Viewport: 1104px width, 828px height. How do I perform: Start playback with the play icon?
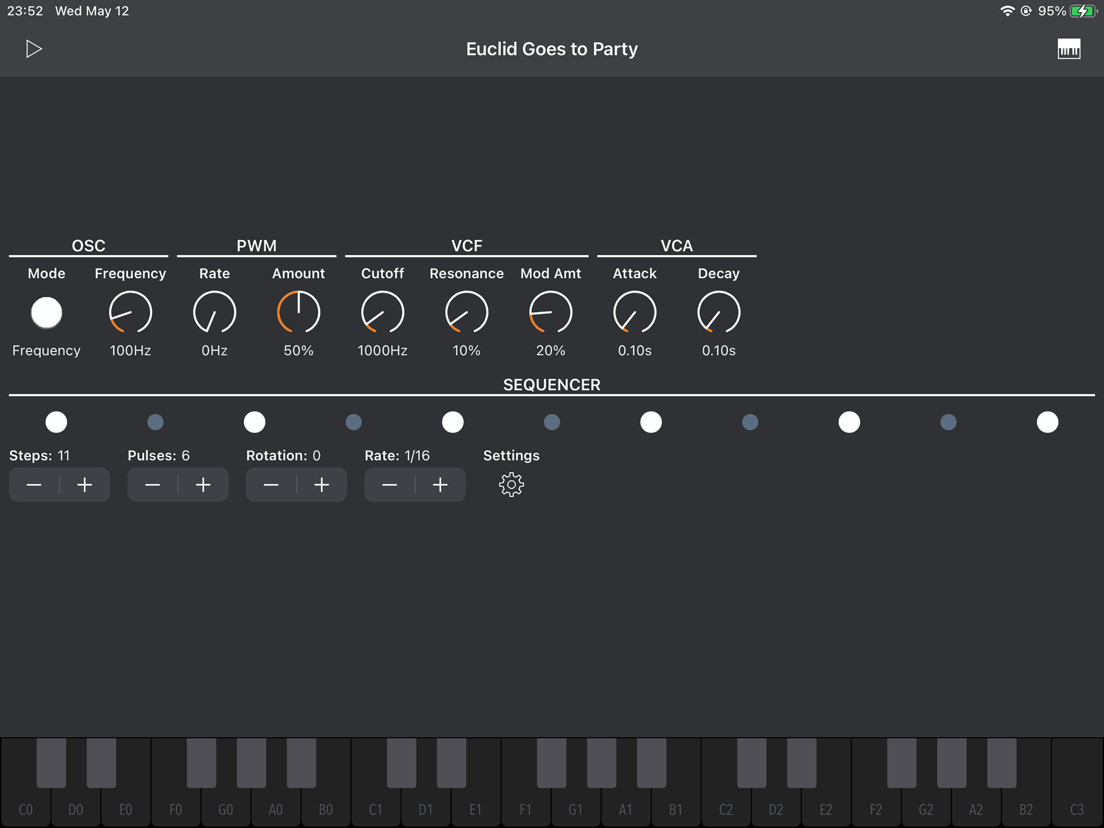[x=34, y=49]
